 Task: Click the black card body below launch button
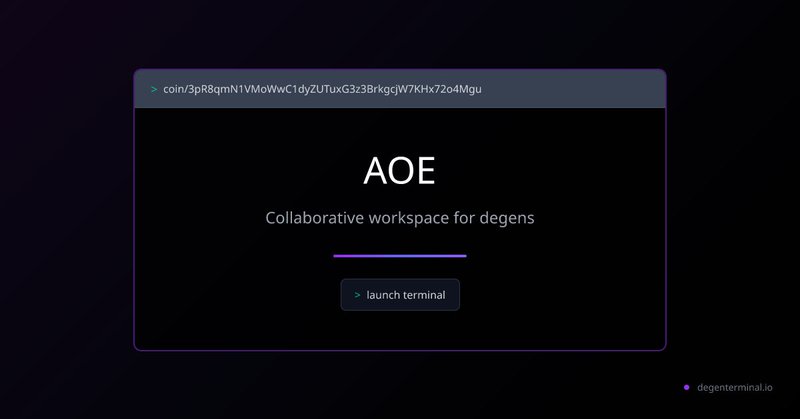pyautogui.click(x=400, y=330)
